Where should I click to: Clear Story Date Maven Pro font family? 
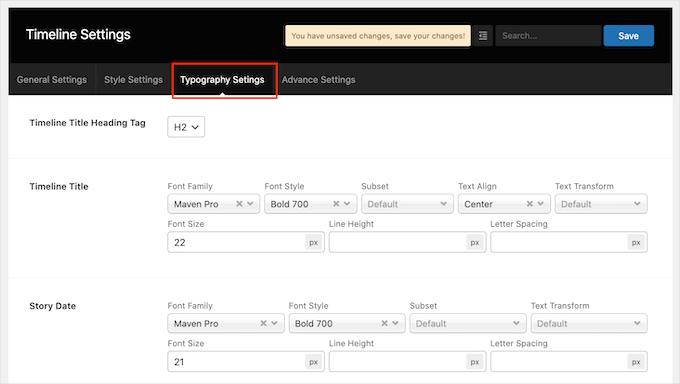click(263, 323)
